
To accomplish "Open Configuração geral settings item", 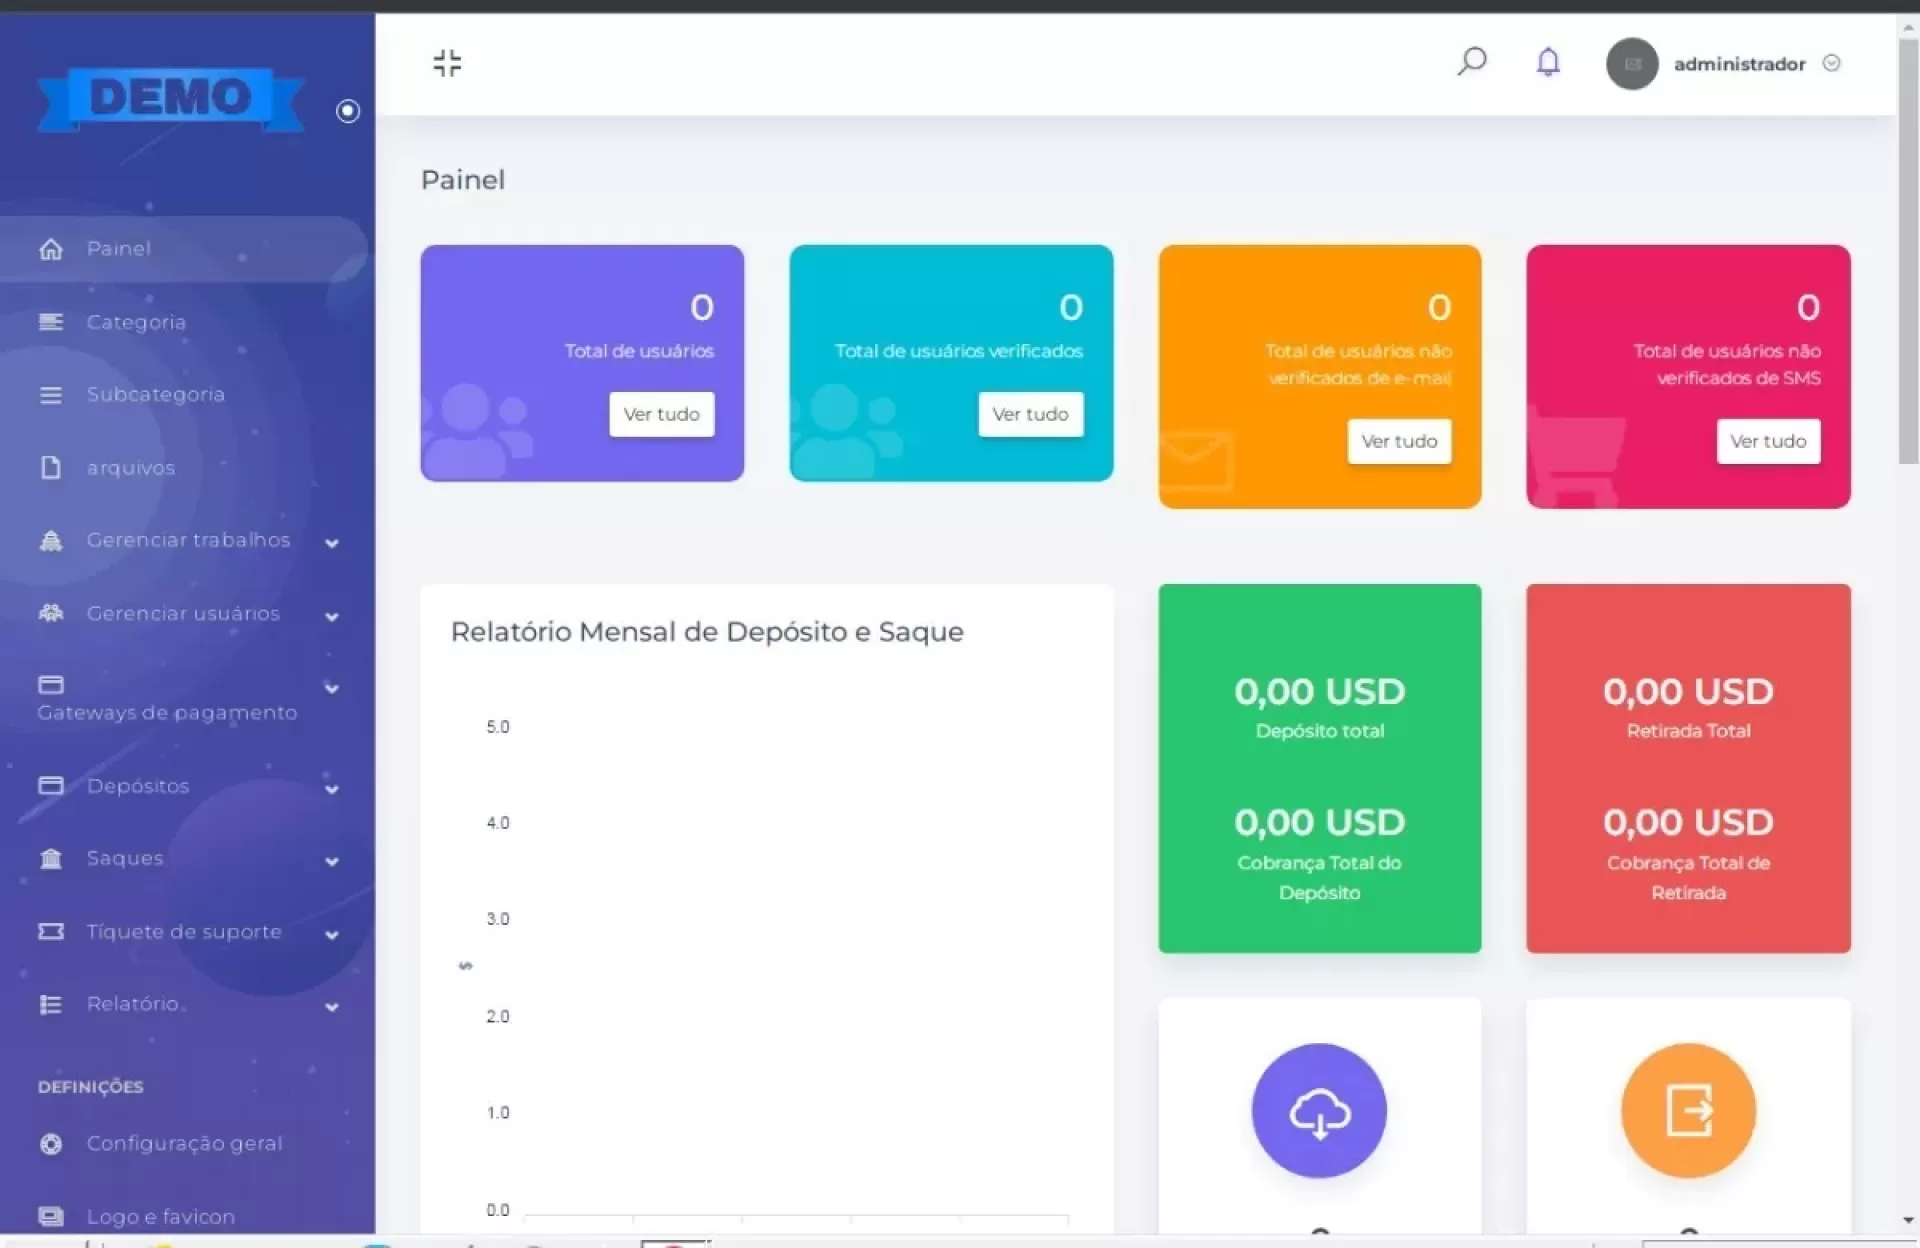I will coord(184,1144).
